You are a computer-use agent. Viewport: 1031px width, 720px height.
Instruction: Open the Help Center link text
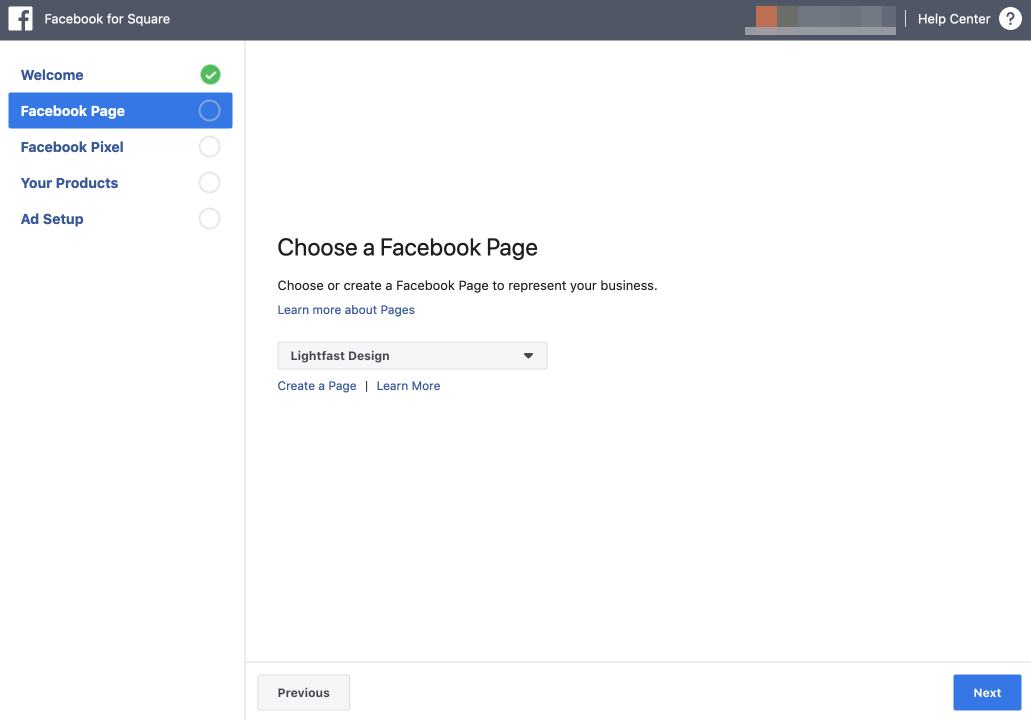click(953, 19)
